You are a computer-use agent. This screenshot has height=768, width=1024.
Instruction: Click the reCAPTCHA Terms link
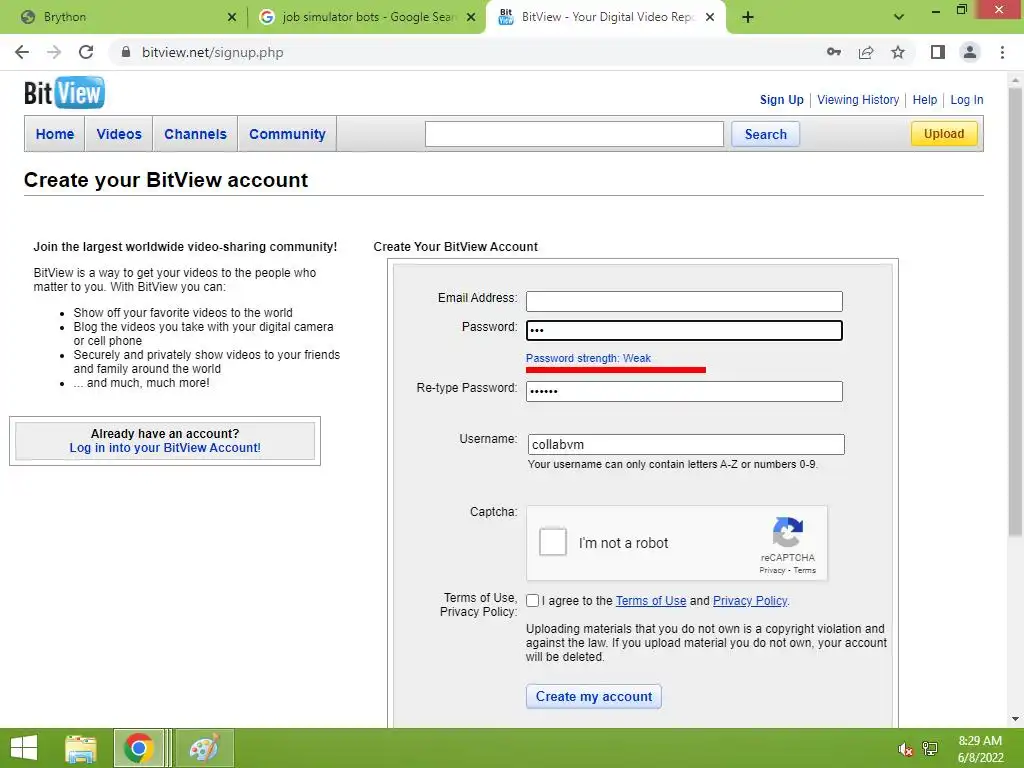(x=805, y=570)
